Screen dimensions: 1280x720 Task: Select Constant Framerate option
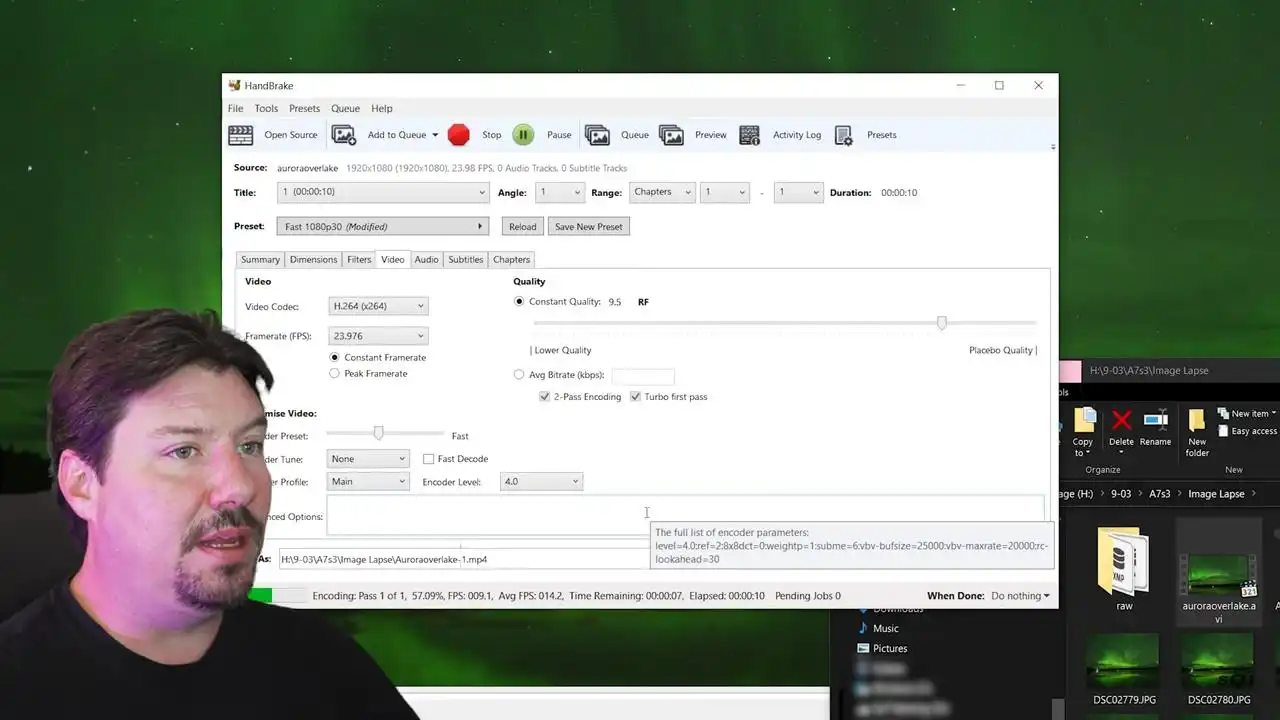335,357
